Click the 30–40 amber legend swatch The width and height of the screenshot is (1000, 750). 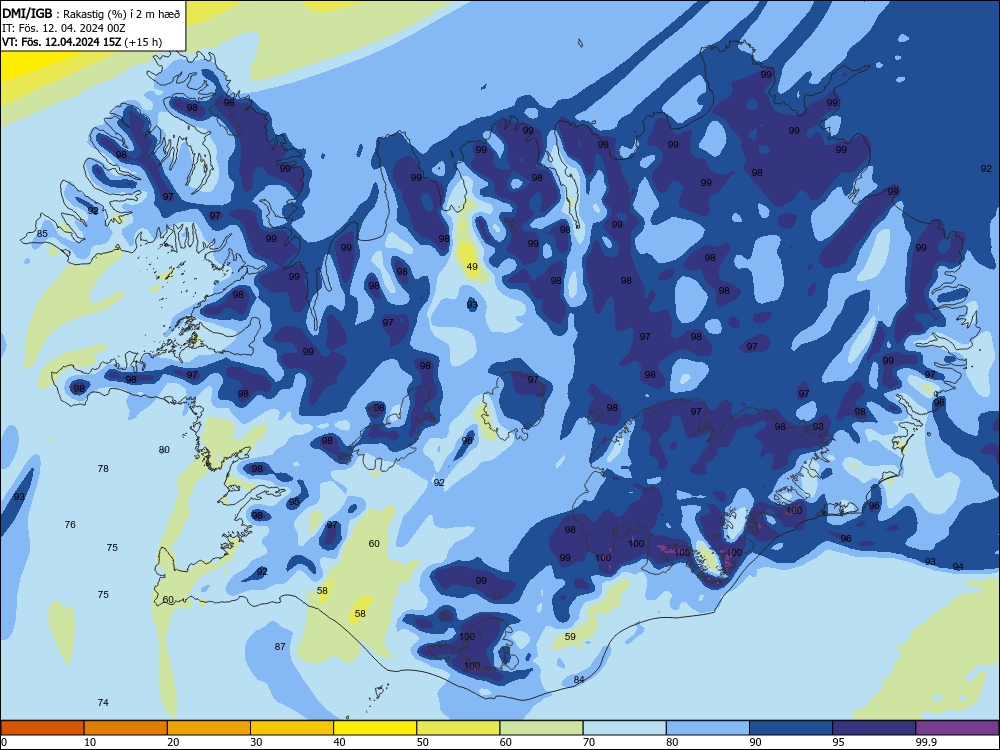[x=292, y=728]
